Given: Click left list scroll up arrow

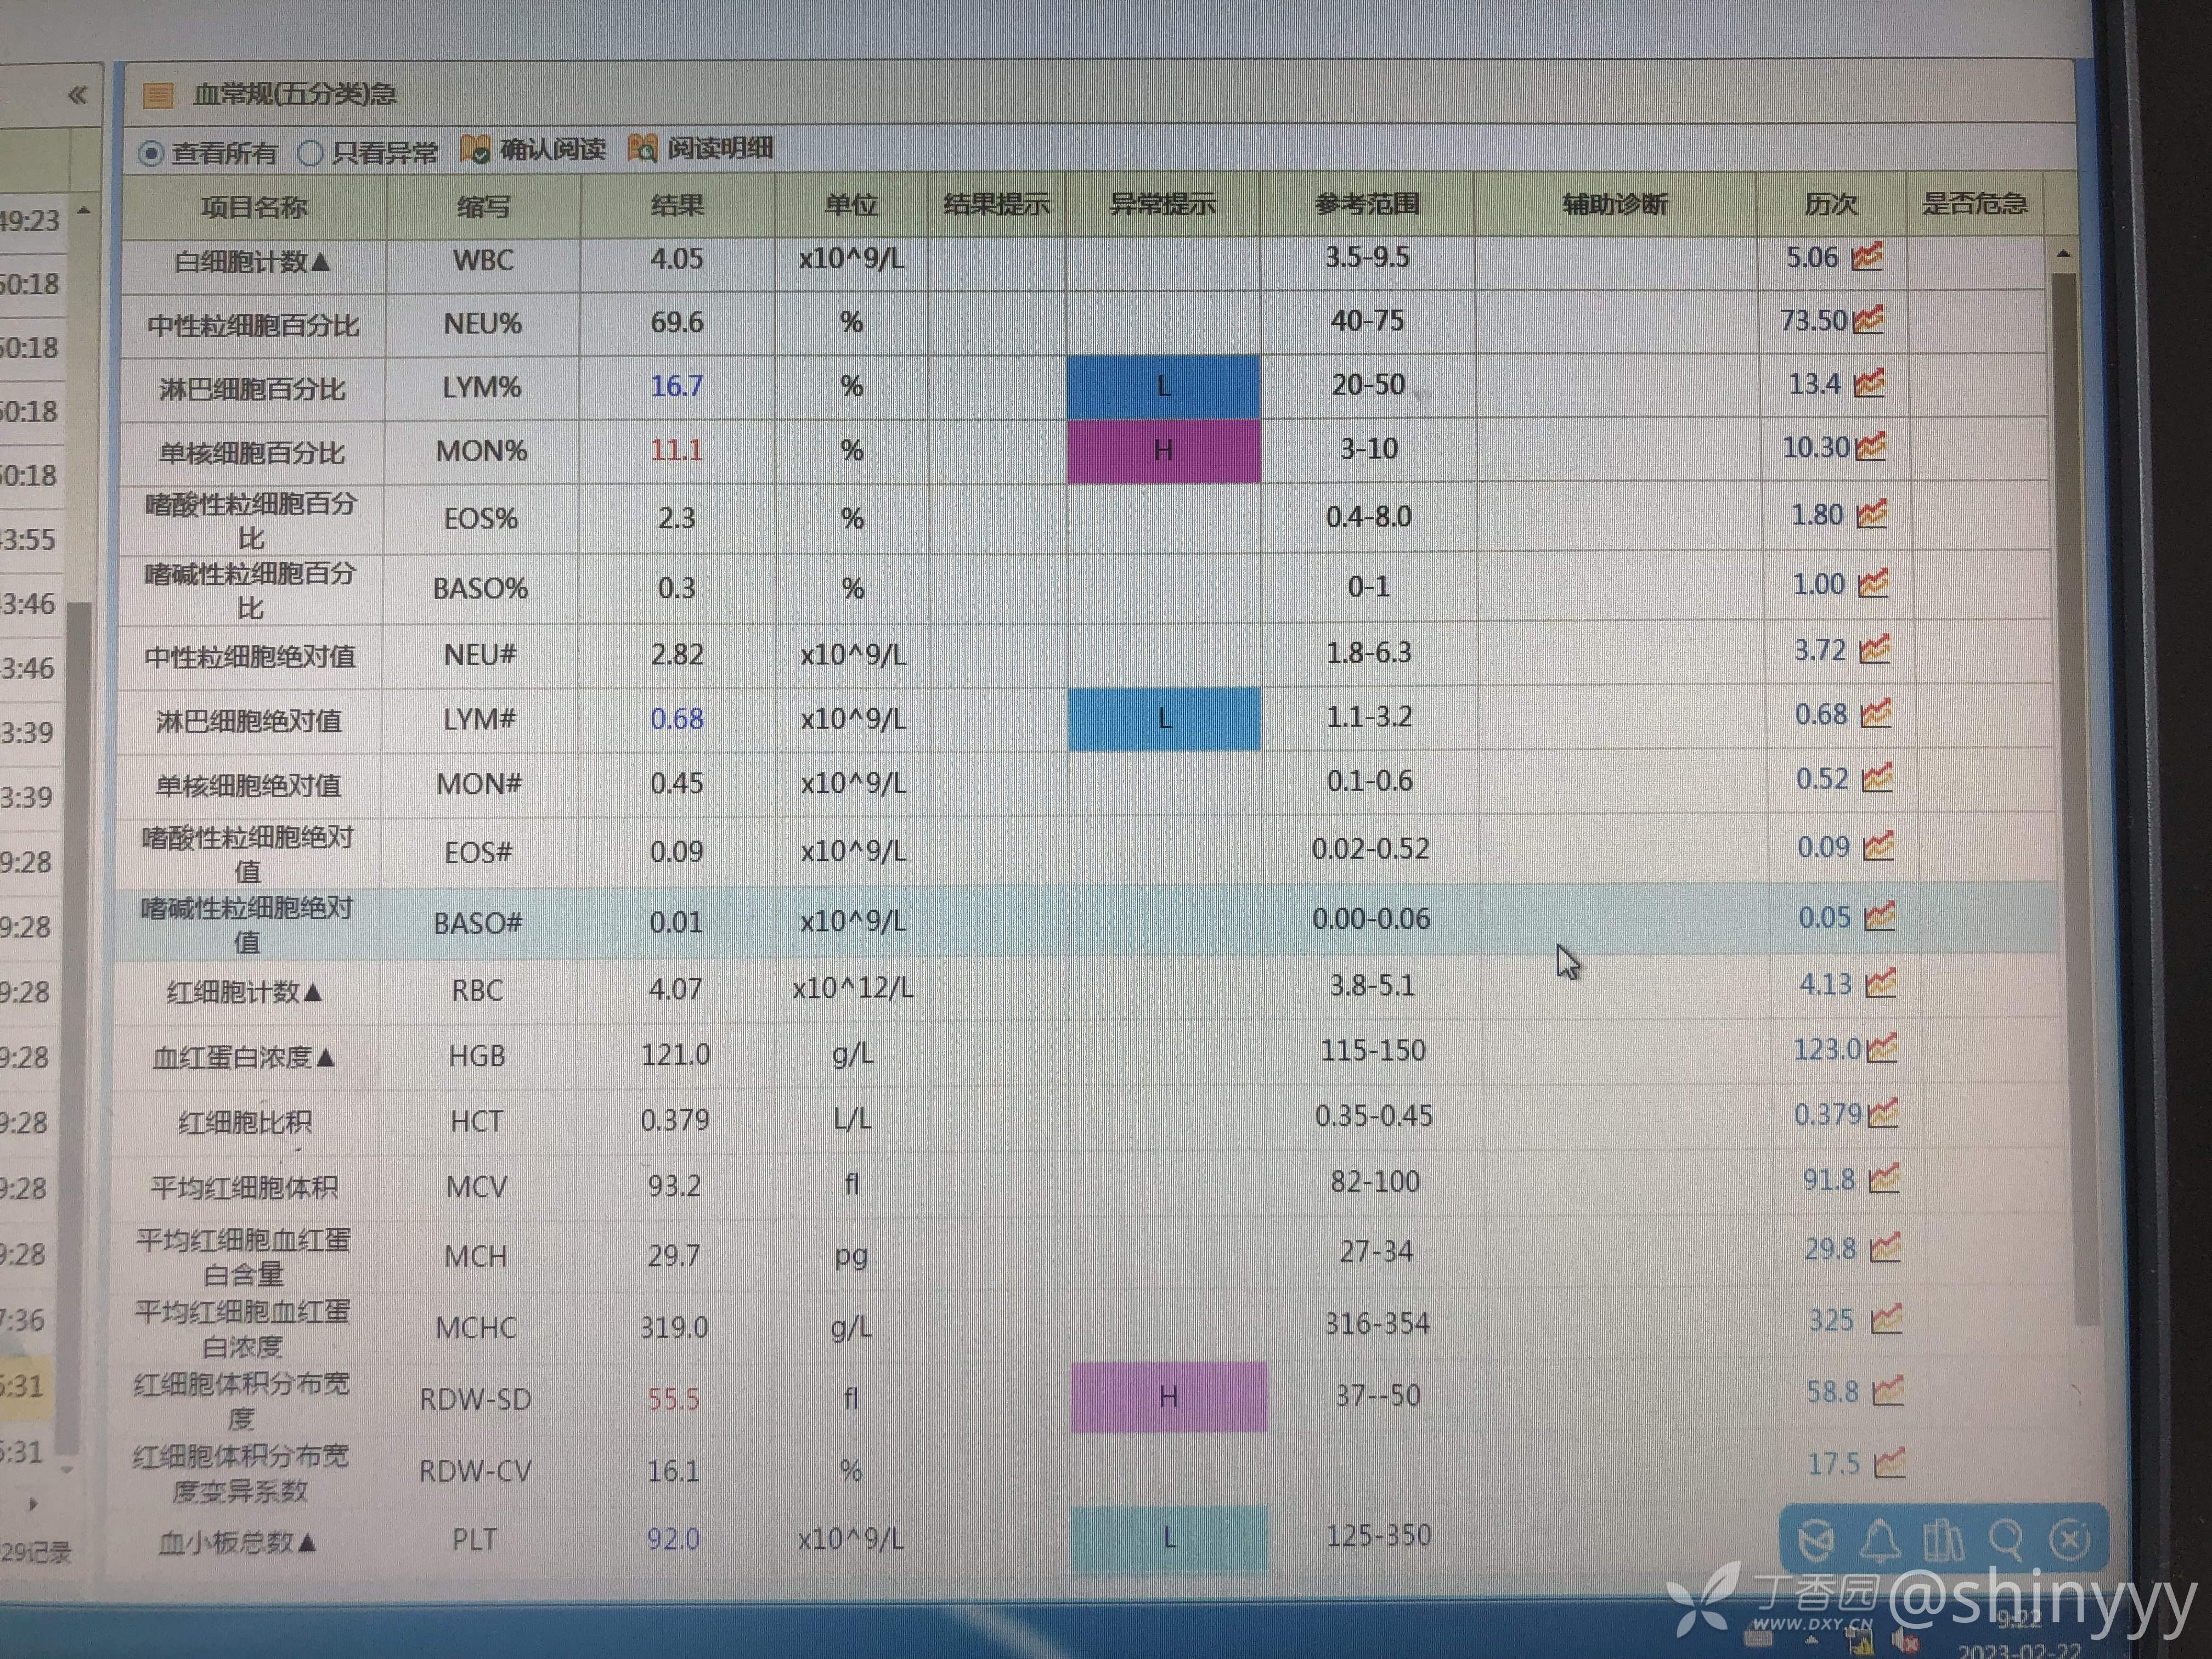Looking at the screenshot, I should pyautogui.click(x=84, y=211).
